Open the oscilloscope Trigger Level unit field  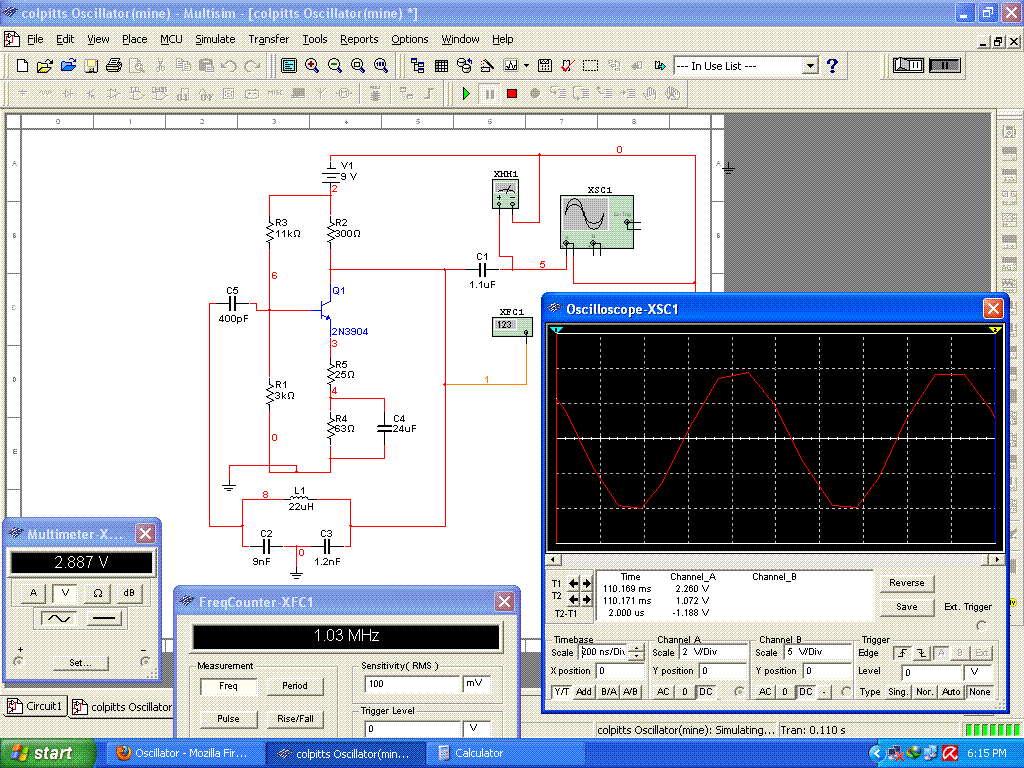[978, 672]
